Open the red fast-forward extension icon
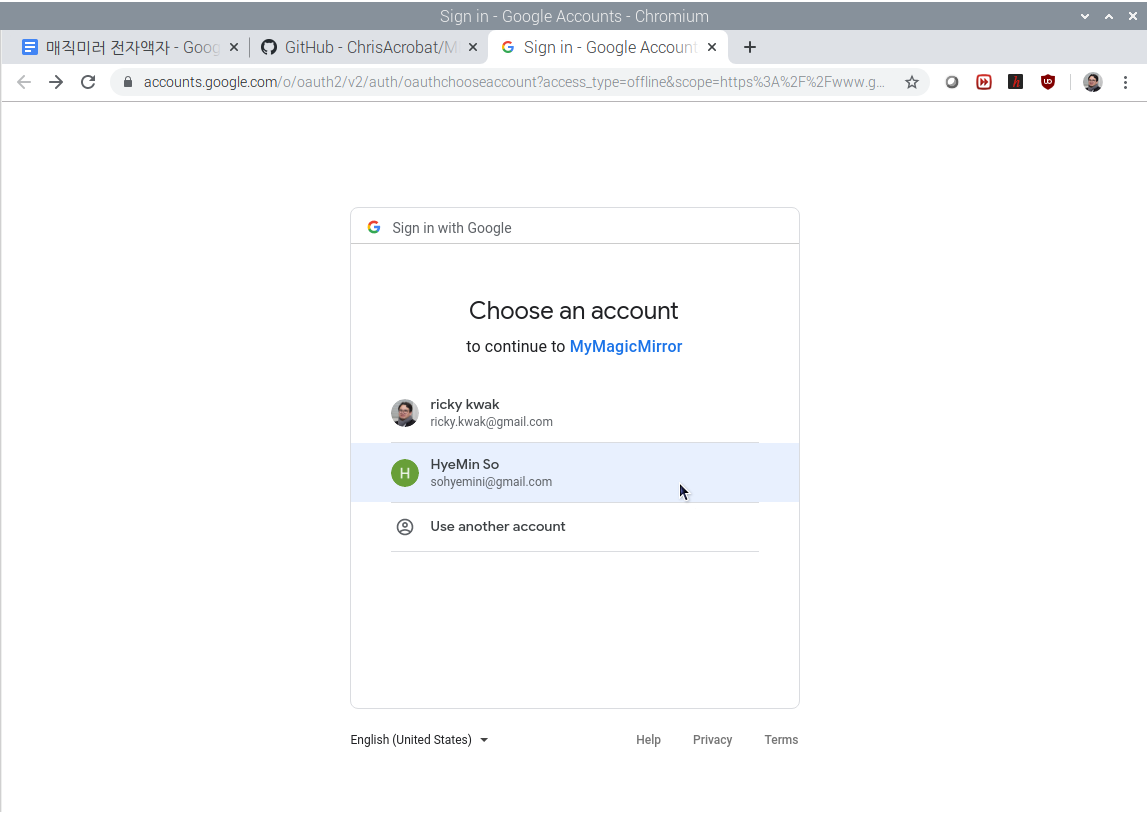 [984, 82]
